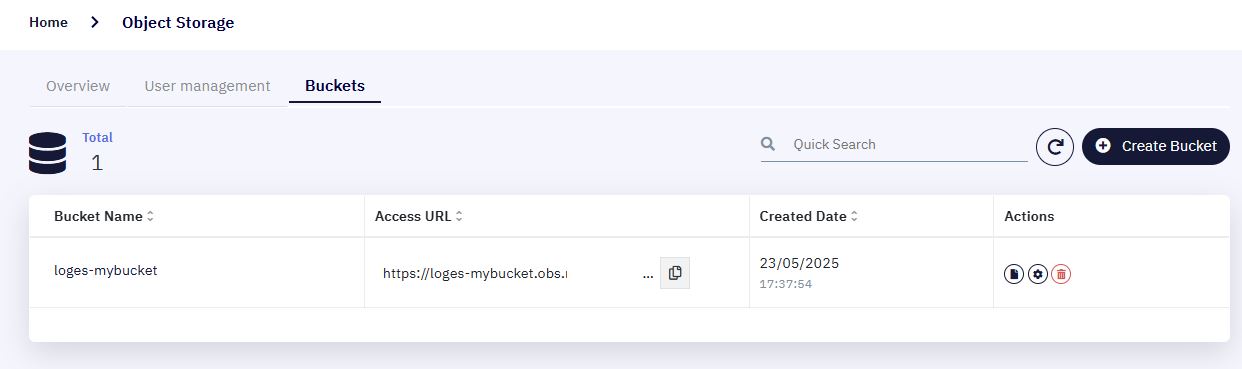Click the stacked database icon beside Total
1242x369 pixels.
click(48, 154)
